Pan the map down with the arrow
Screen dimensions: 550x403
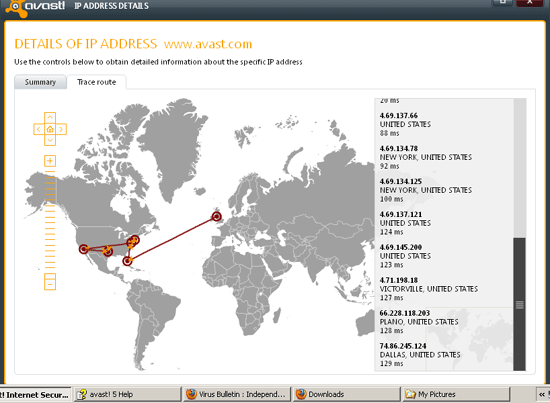(x=50, y=140)
